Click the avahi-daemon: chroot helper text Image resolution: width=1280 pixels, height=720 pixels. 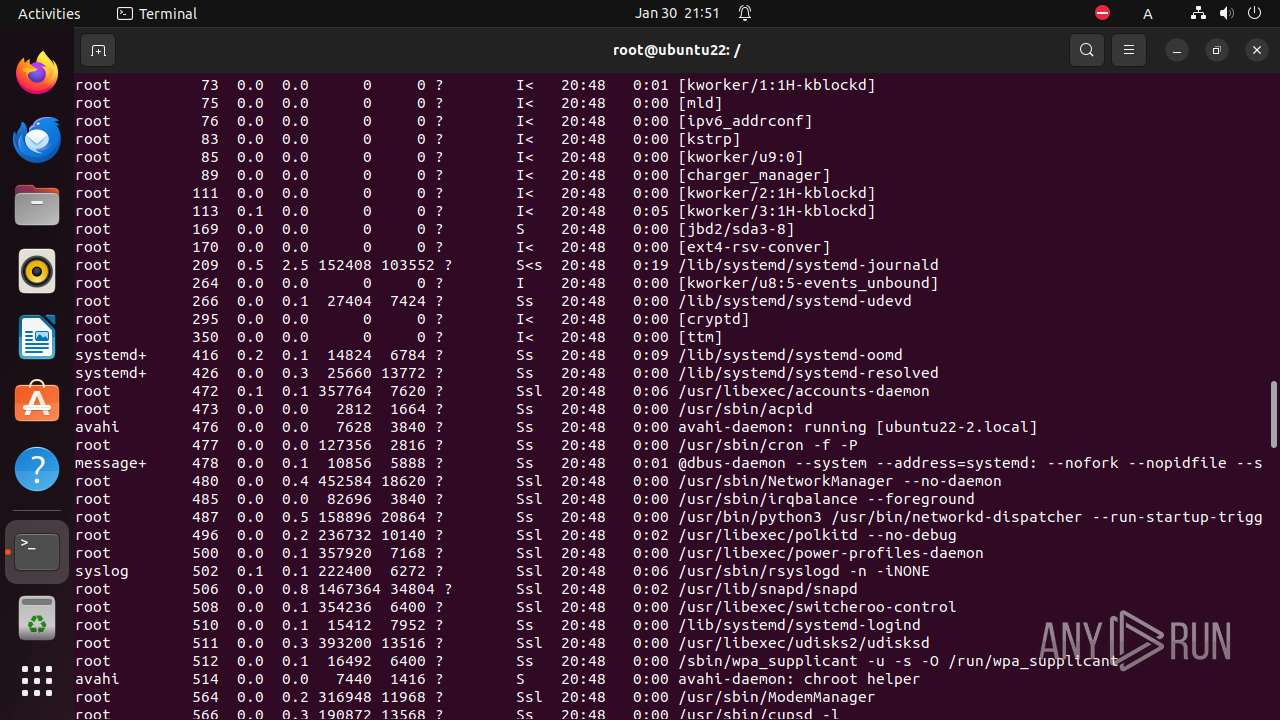pyautogui.click(x=799, y=679)
